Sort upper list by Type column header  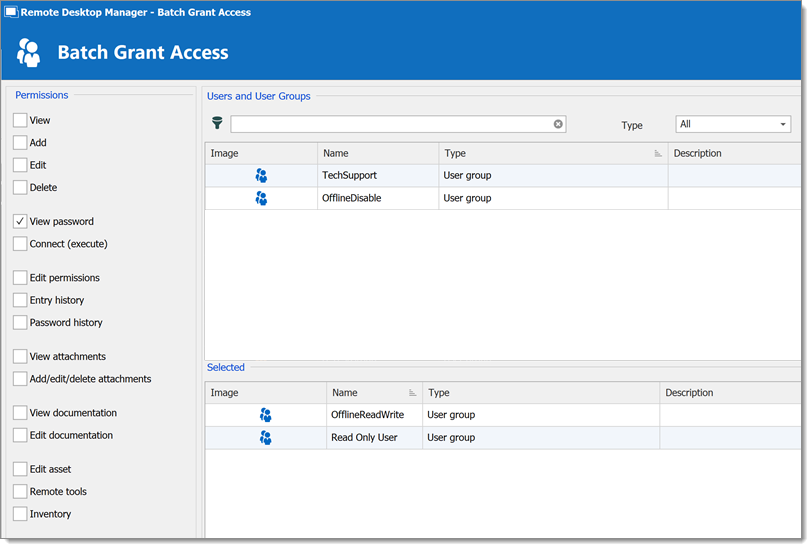[x=553, y=153]
